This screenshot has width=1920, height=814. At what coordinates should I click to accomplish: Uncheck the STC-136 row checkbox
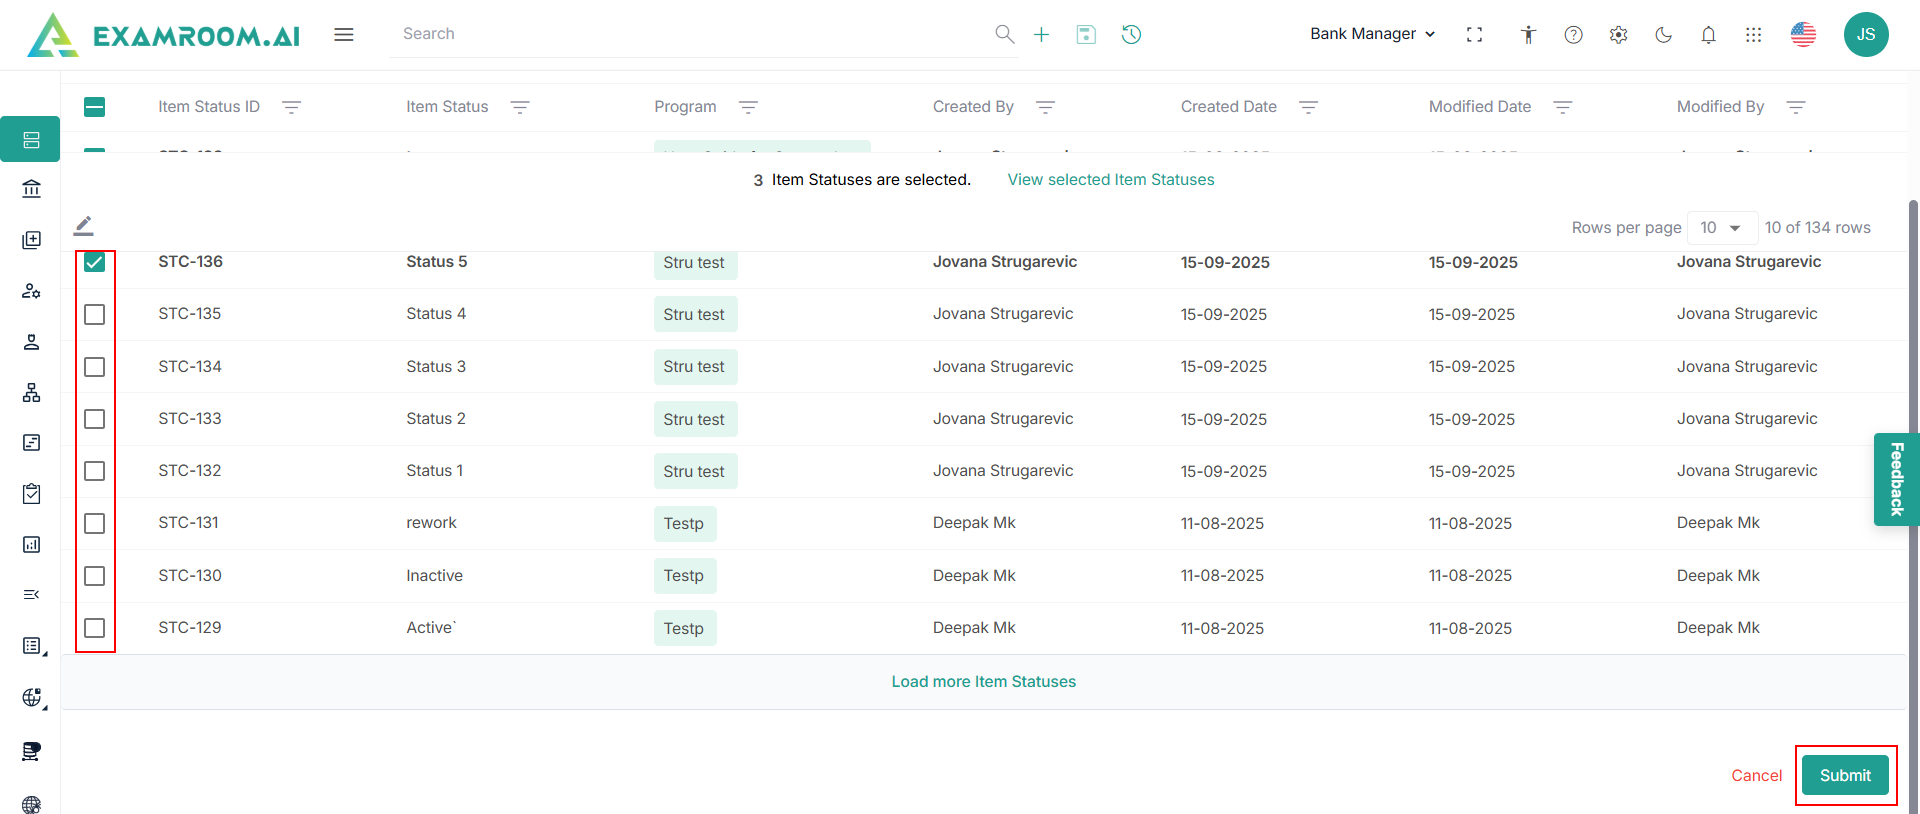95,262
